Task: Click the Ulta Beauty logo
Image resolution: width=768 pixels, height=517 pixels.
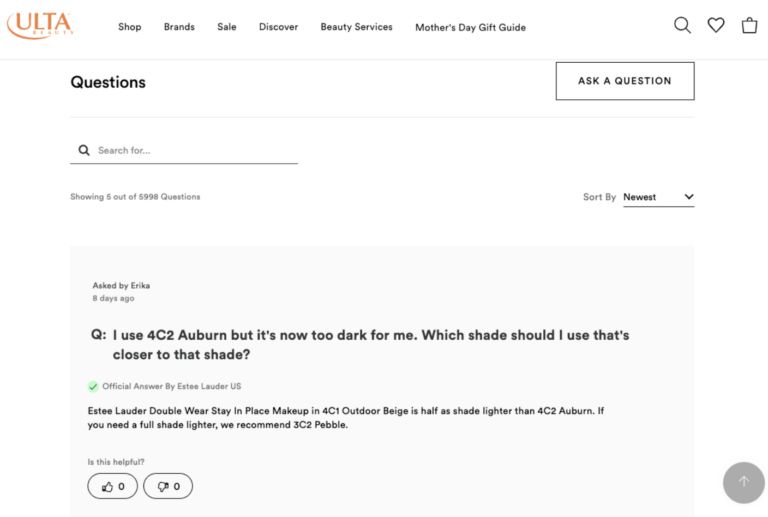Action: (38, 26)
